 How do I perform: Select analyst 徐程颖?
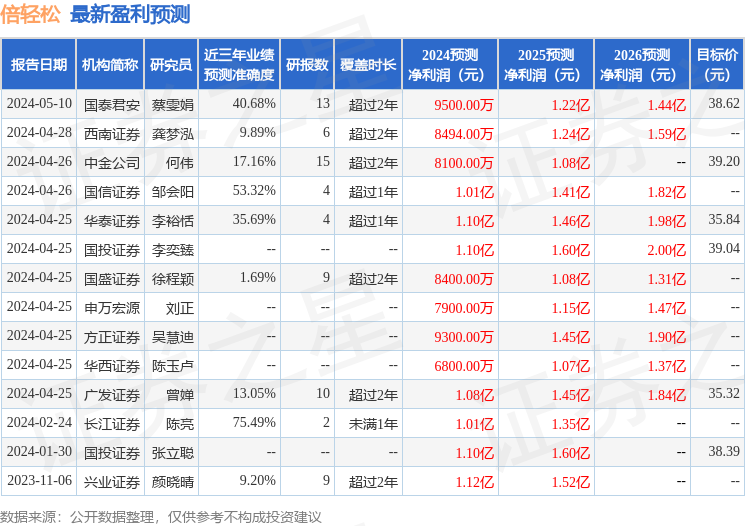point(172,279)
